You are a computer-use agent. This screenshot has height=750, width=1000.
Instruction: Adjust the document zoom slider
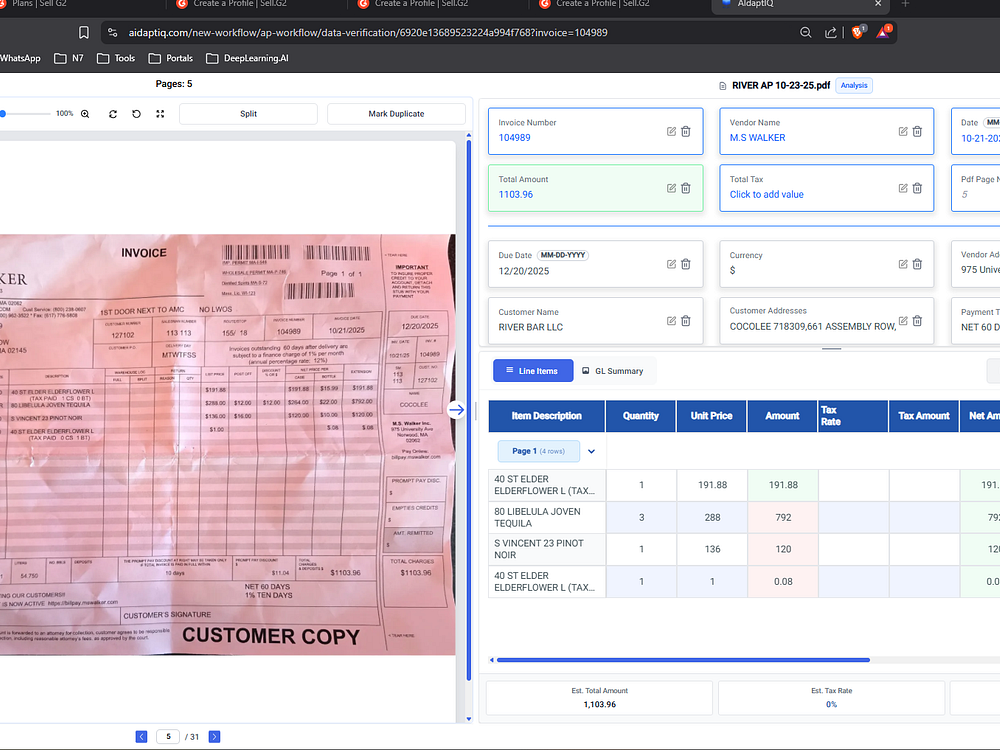(26, 114)
